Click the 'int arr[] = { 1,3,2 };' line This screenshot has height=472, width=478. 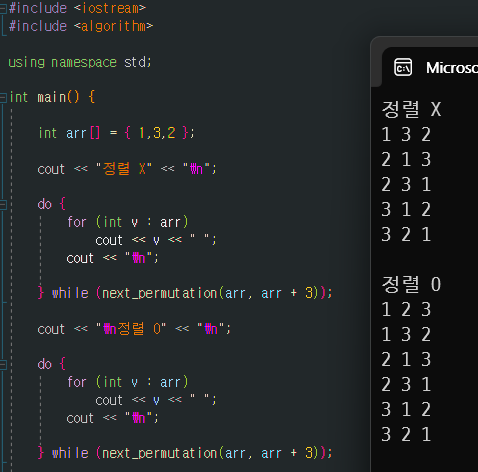[x=116, y=133]
